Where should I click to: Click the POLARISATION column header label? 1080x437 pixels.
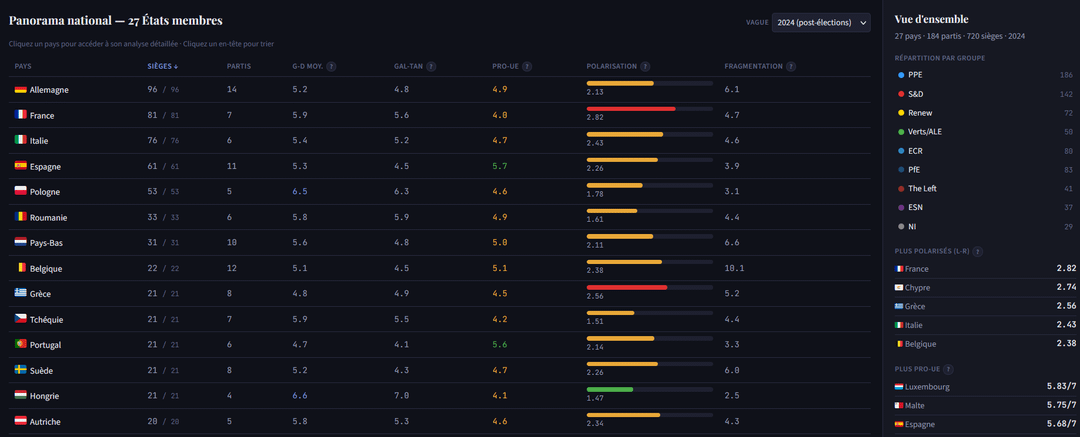click(x=611, y=67)
